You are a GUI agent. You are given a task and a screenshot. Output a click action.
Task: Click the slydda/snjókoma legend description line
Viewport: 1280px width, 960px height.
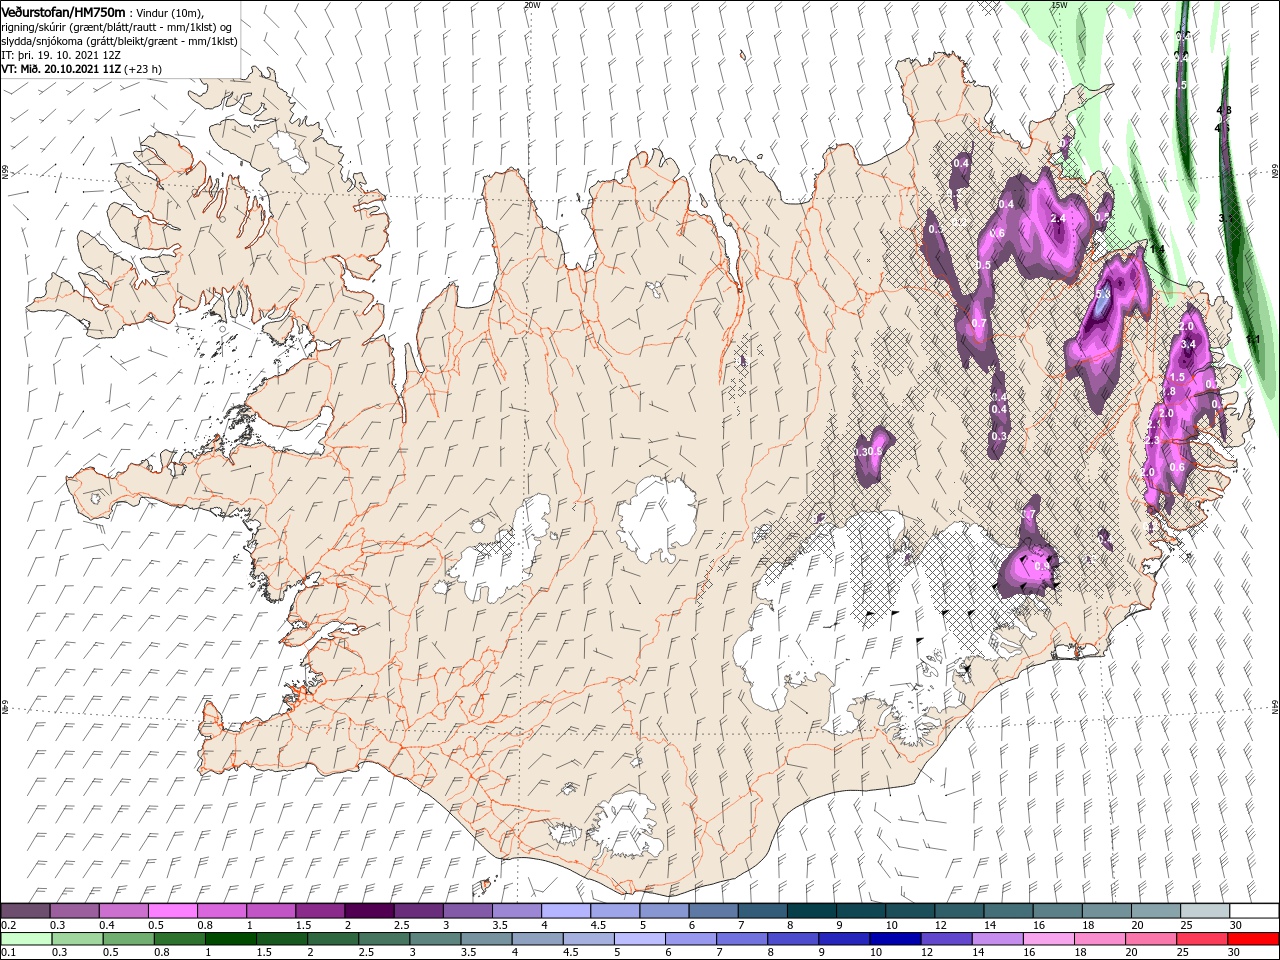119,40
